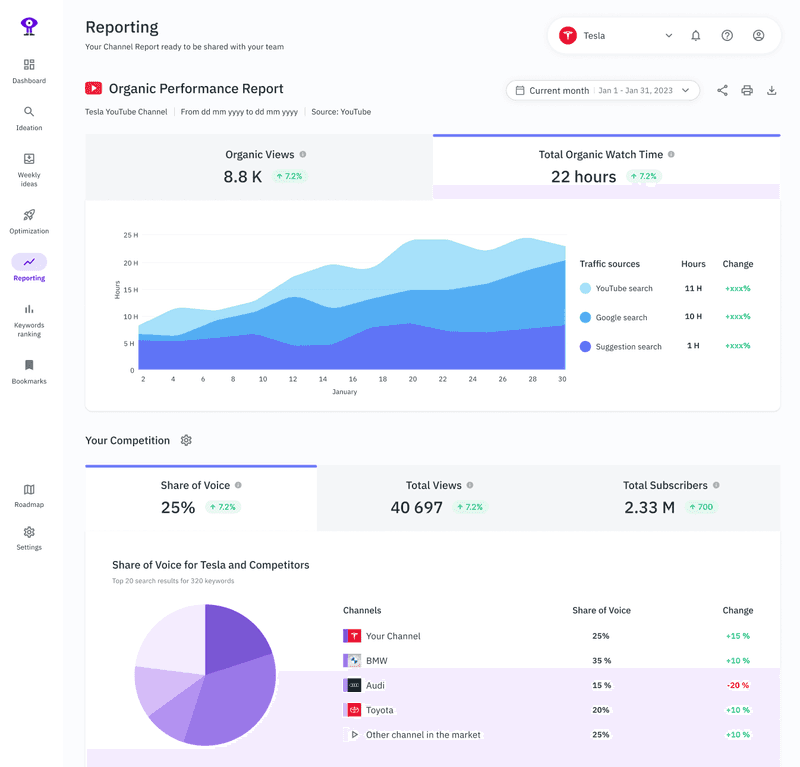Screen dimensions: 800x767
Task: Expand the Tesla channel dropdown chevron
Action: [668, 36]
